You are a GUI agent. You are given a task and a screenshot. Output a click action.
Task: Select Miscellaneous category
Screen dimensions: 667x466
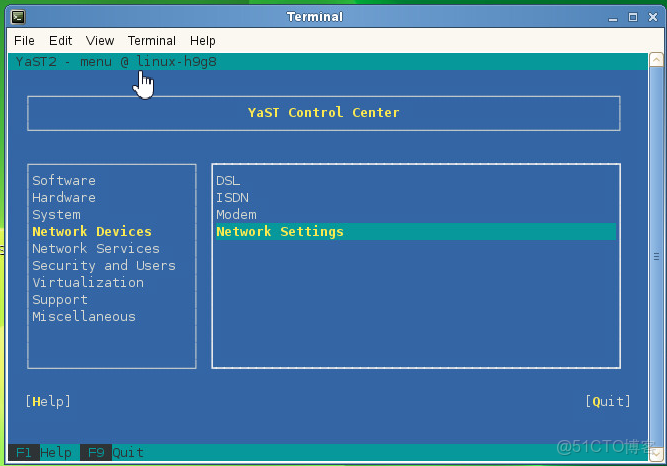pos(84,317)
